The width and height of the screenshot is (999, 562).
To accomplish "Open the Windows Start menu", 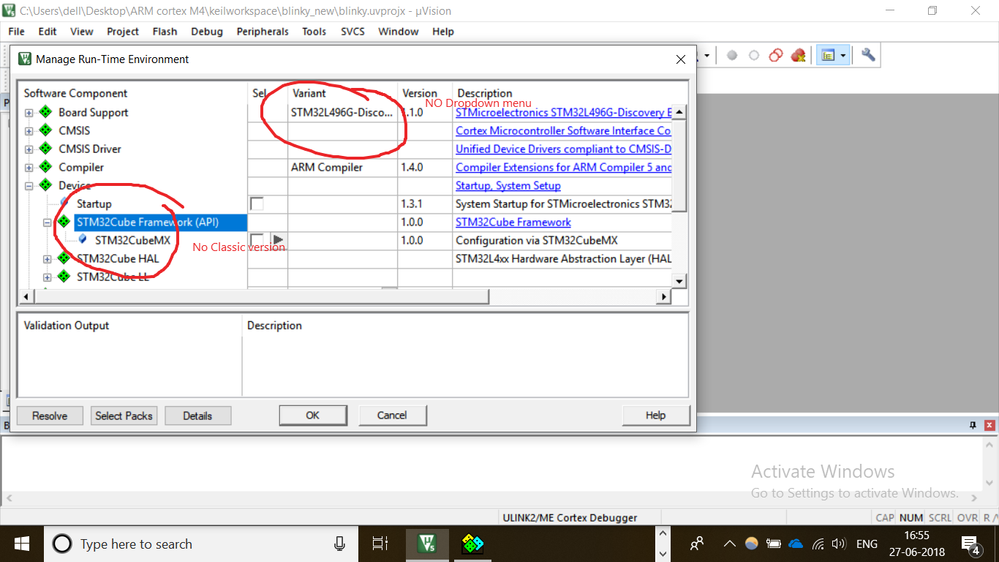I will coord(22,544).
